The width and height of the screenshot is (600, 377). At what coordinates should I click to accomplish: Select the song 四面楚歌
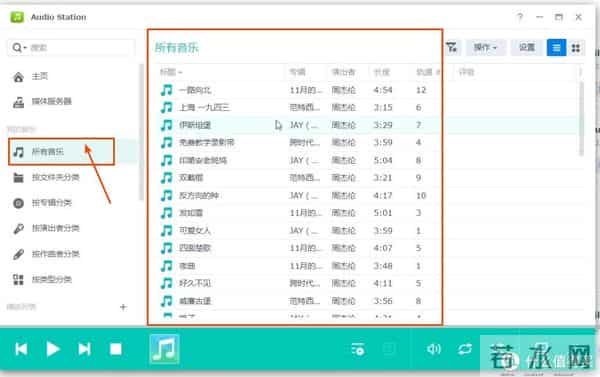click(x=195, y=248)
